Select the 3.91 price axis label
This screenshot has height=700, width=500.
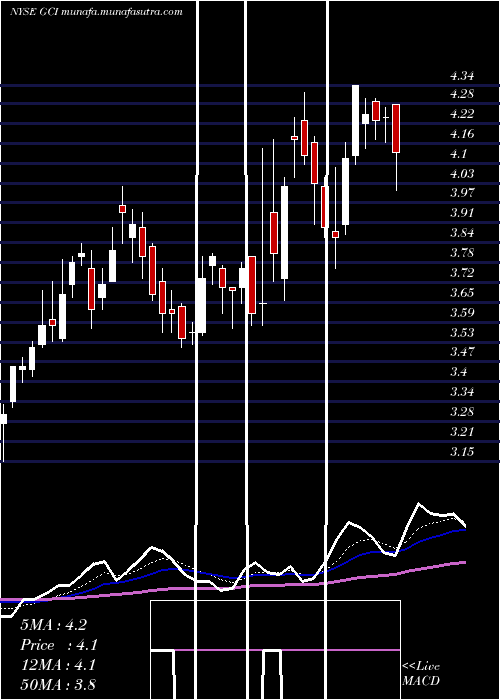(x=462, y=212)
